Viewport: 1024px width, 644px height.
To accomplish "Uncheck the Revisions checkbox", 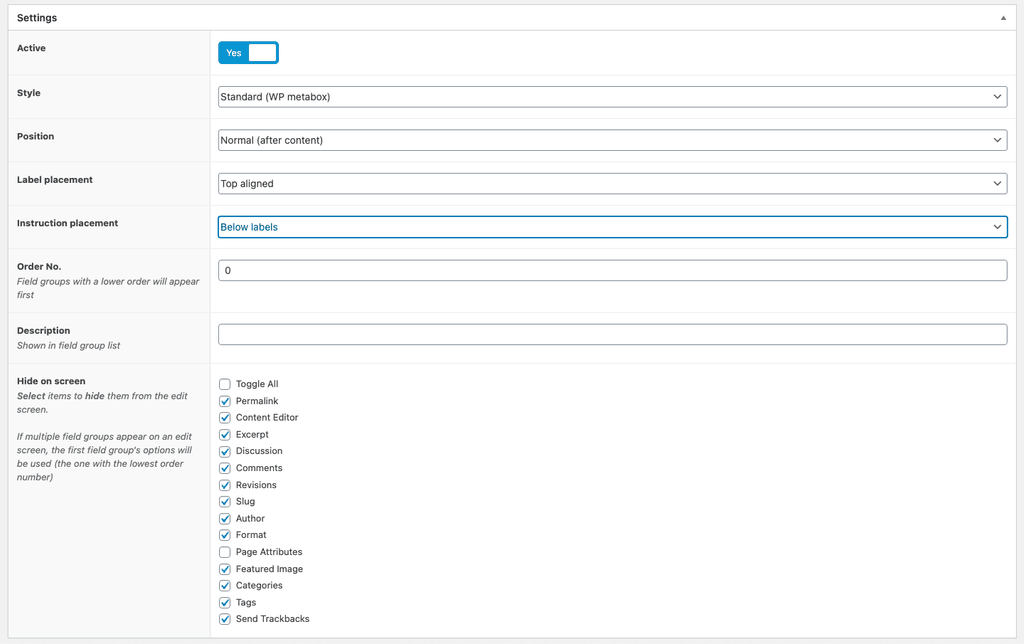I will pyautogui.click(x=225, y=485).
